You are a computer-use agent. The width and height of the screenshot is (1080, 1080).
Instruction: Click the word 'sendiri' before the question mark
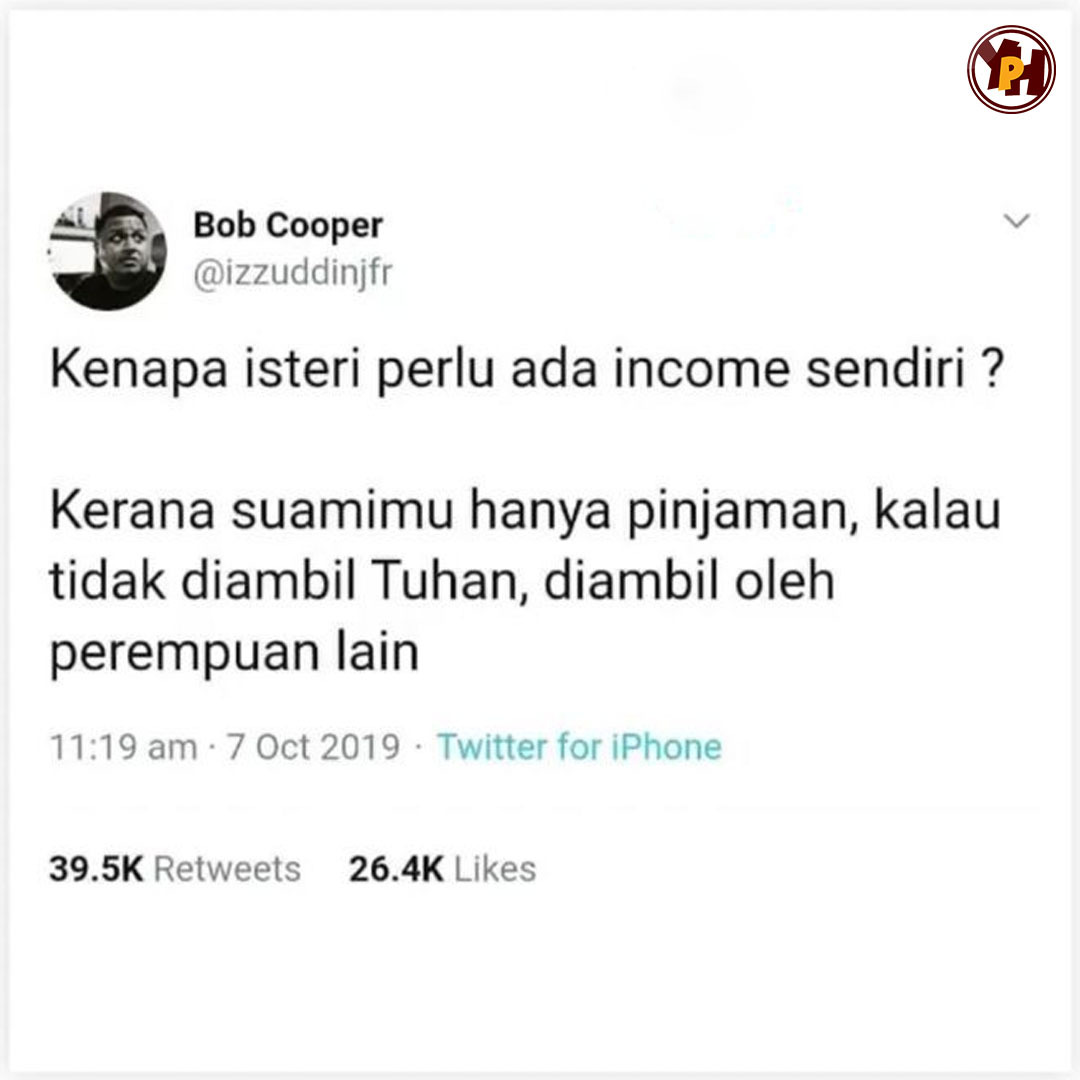point(885,370)
